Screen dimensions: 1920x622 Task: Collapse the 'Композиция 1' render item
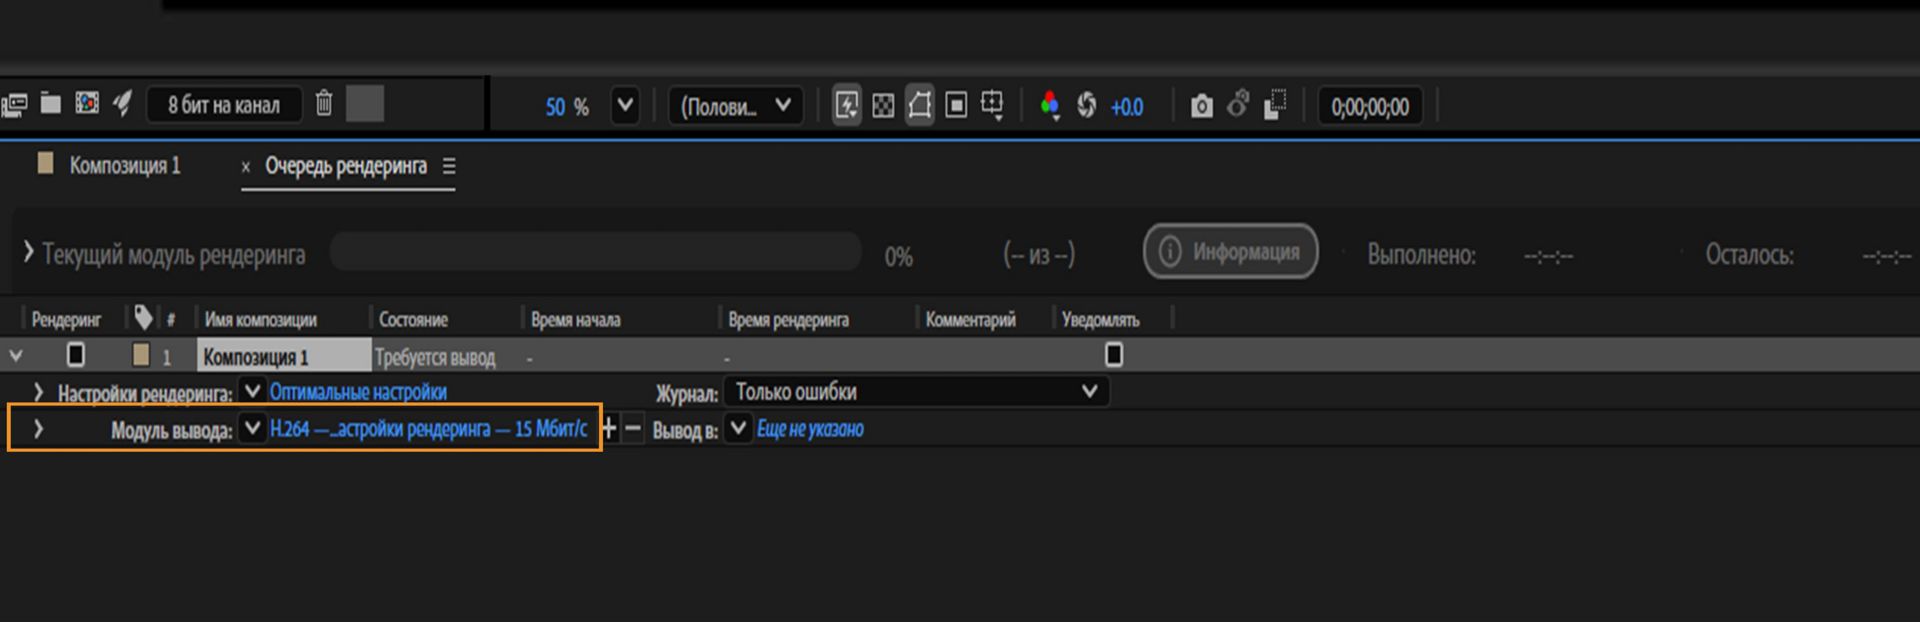pyautogui.click(x=16, y=355)
